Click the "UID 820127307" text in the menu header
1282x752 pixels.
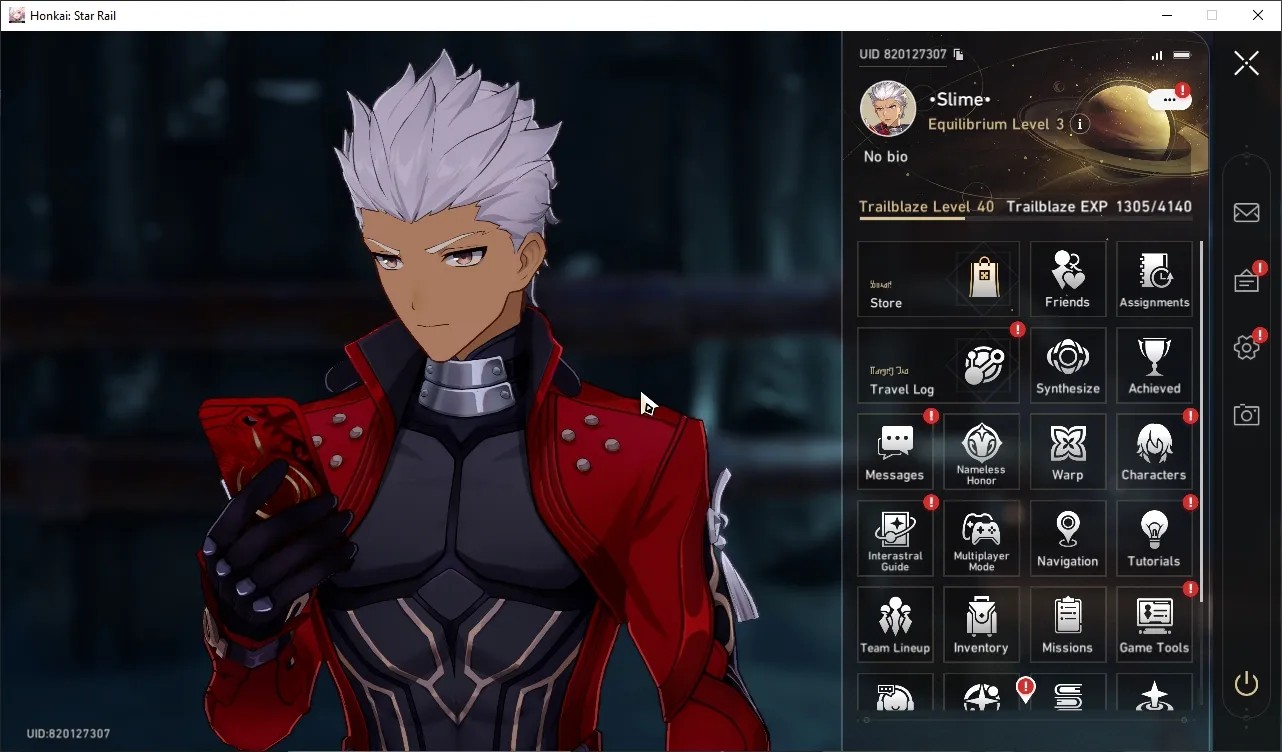(x=903, y=54)
